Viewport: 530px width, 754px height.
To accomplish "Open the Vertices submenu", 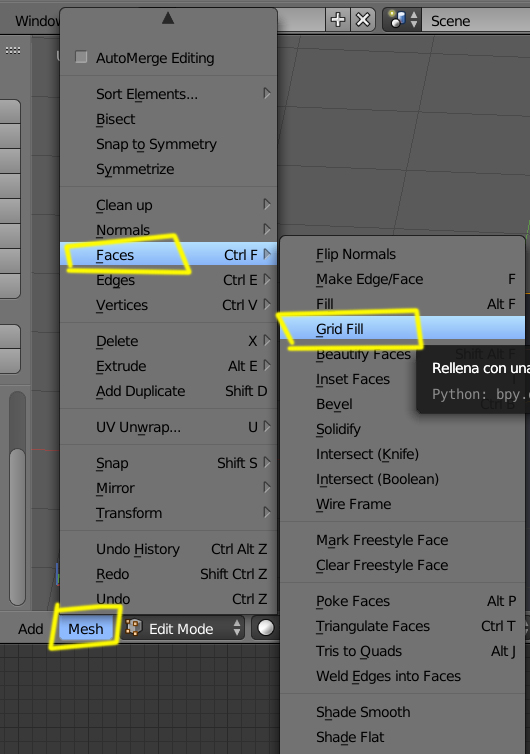I will click(x=168, y=305).
